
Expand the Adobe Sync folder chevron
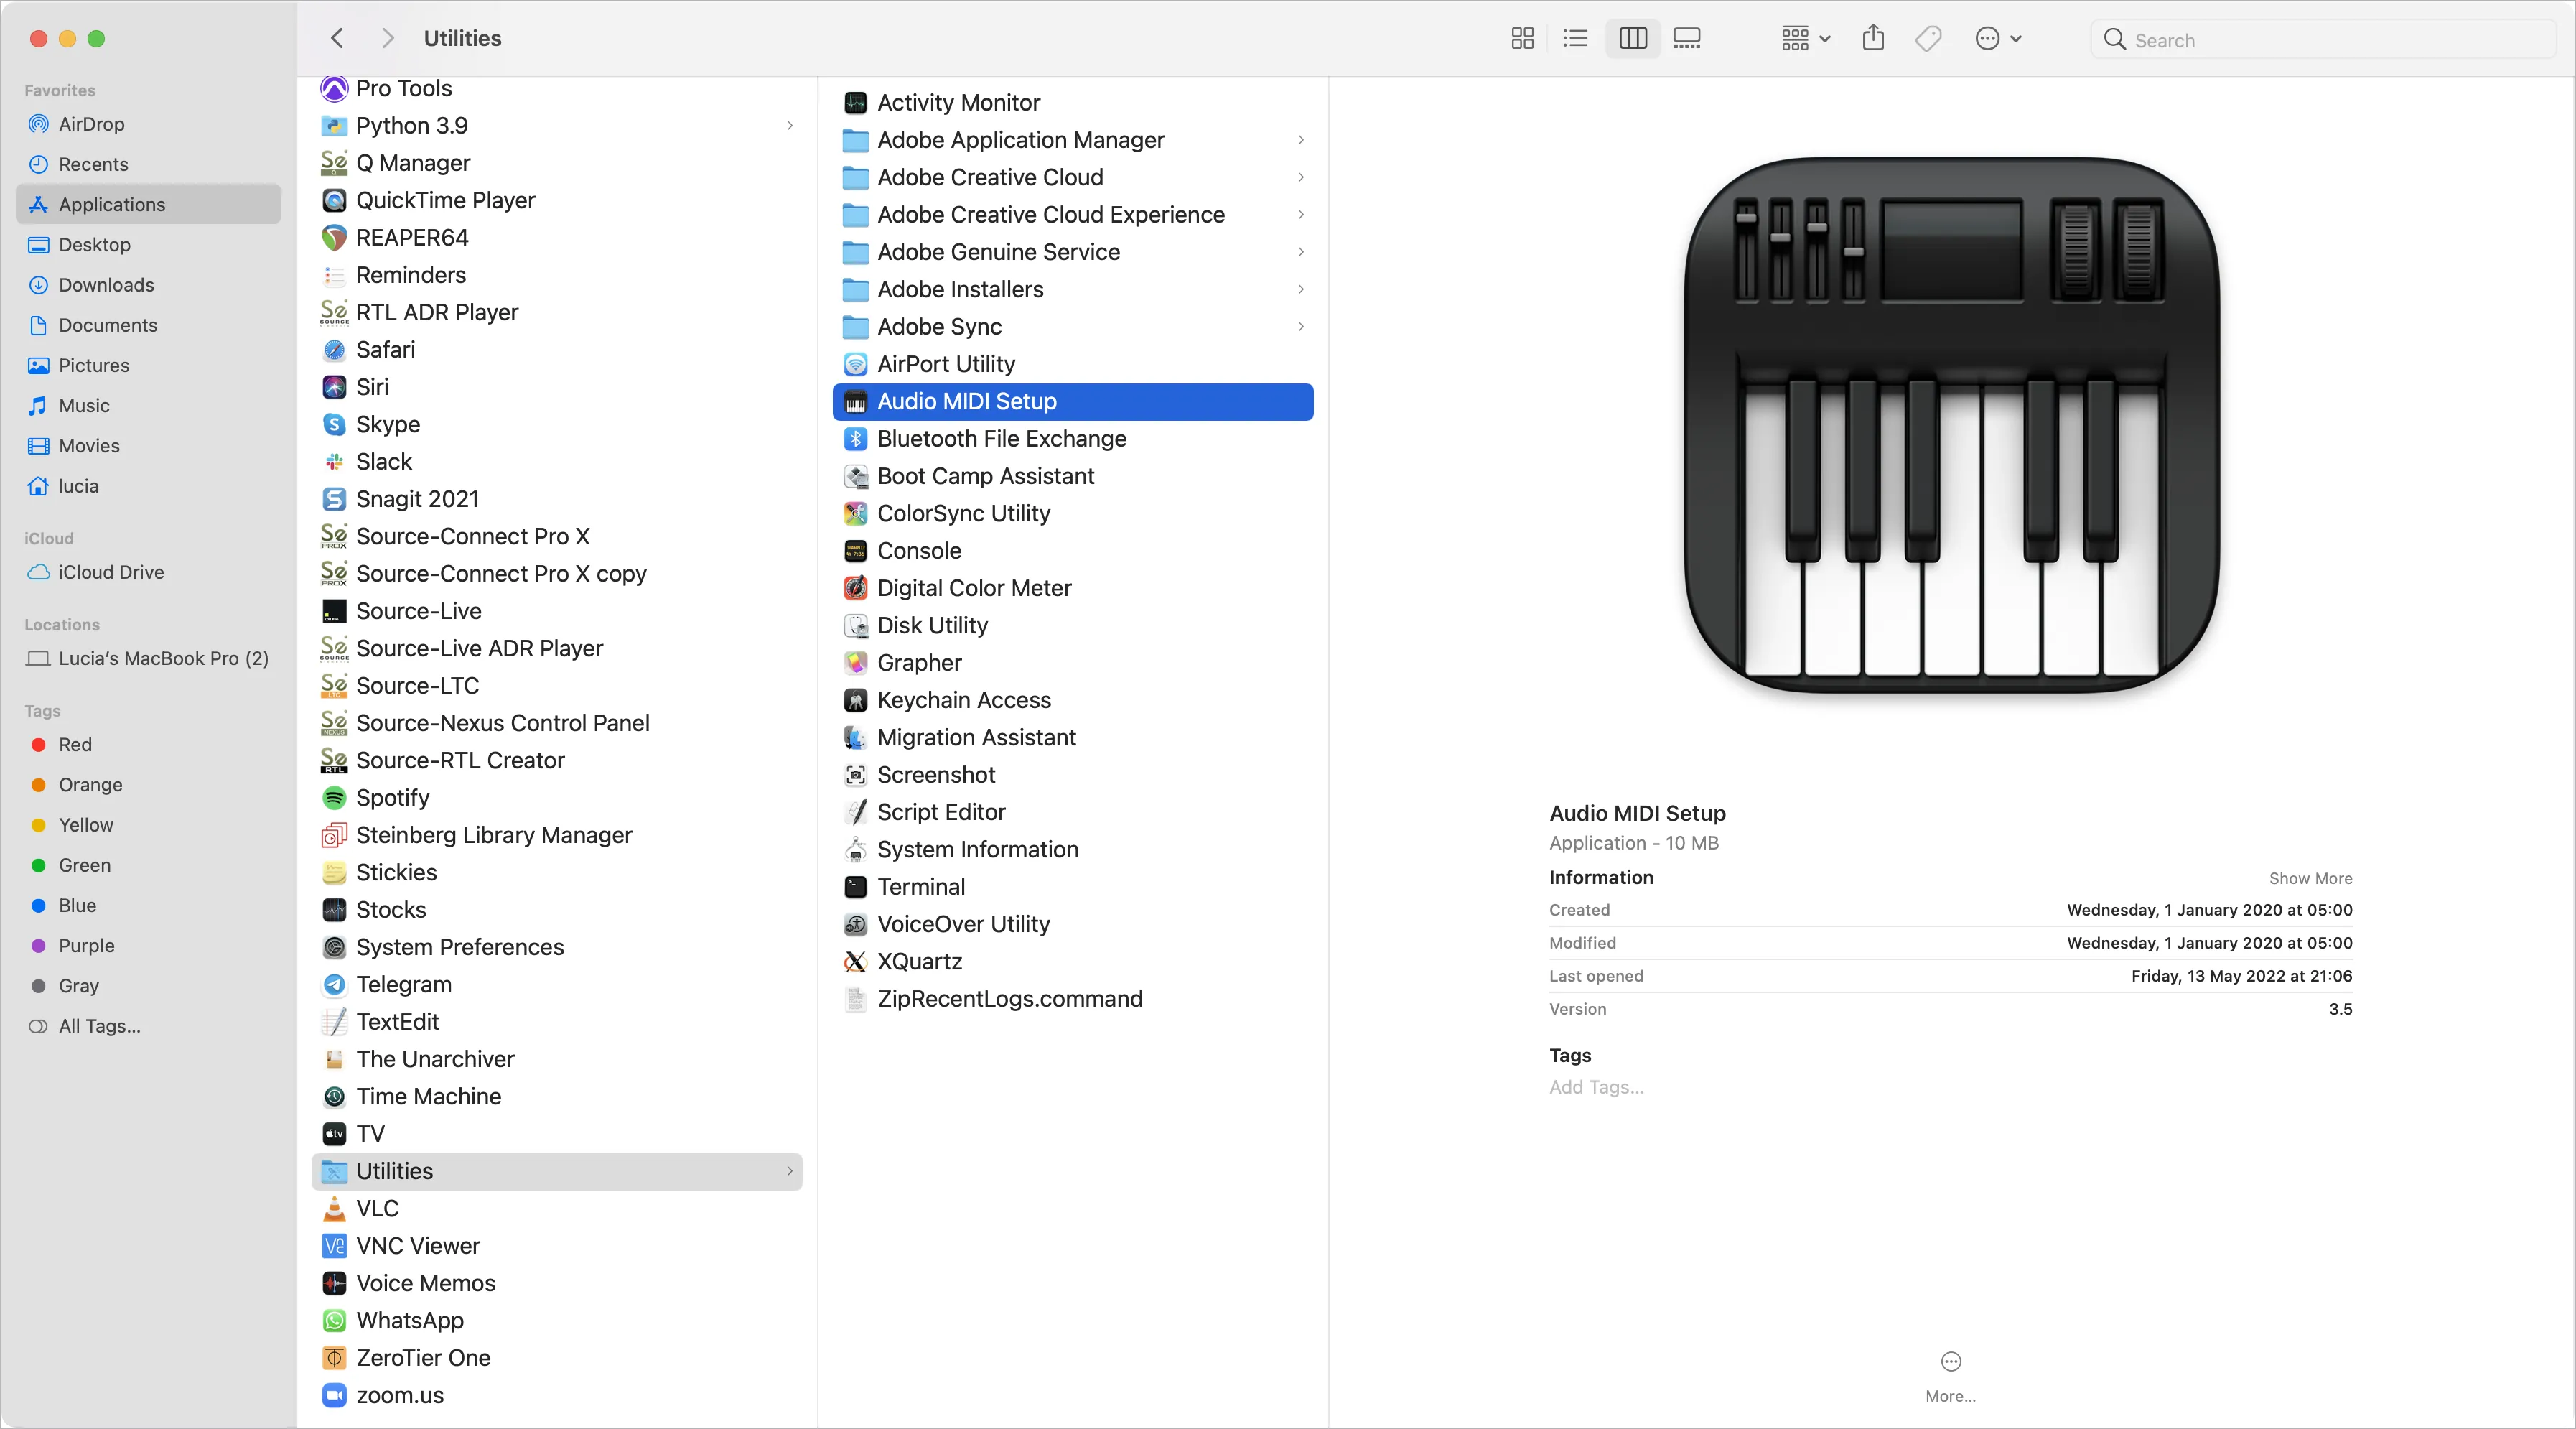1301,327
